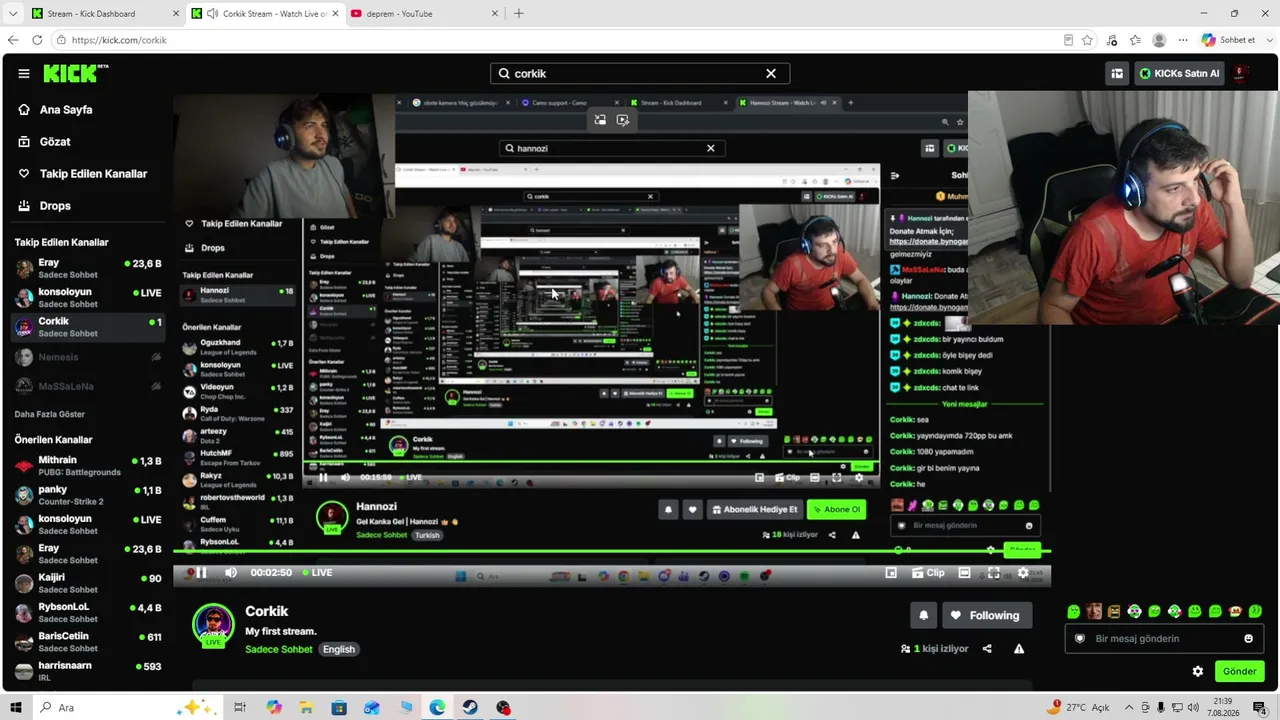1280x720 pixels.
Task: Click the chat message input field
Action: tap(1163, 639)
